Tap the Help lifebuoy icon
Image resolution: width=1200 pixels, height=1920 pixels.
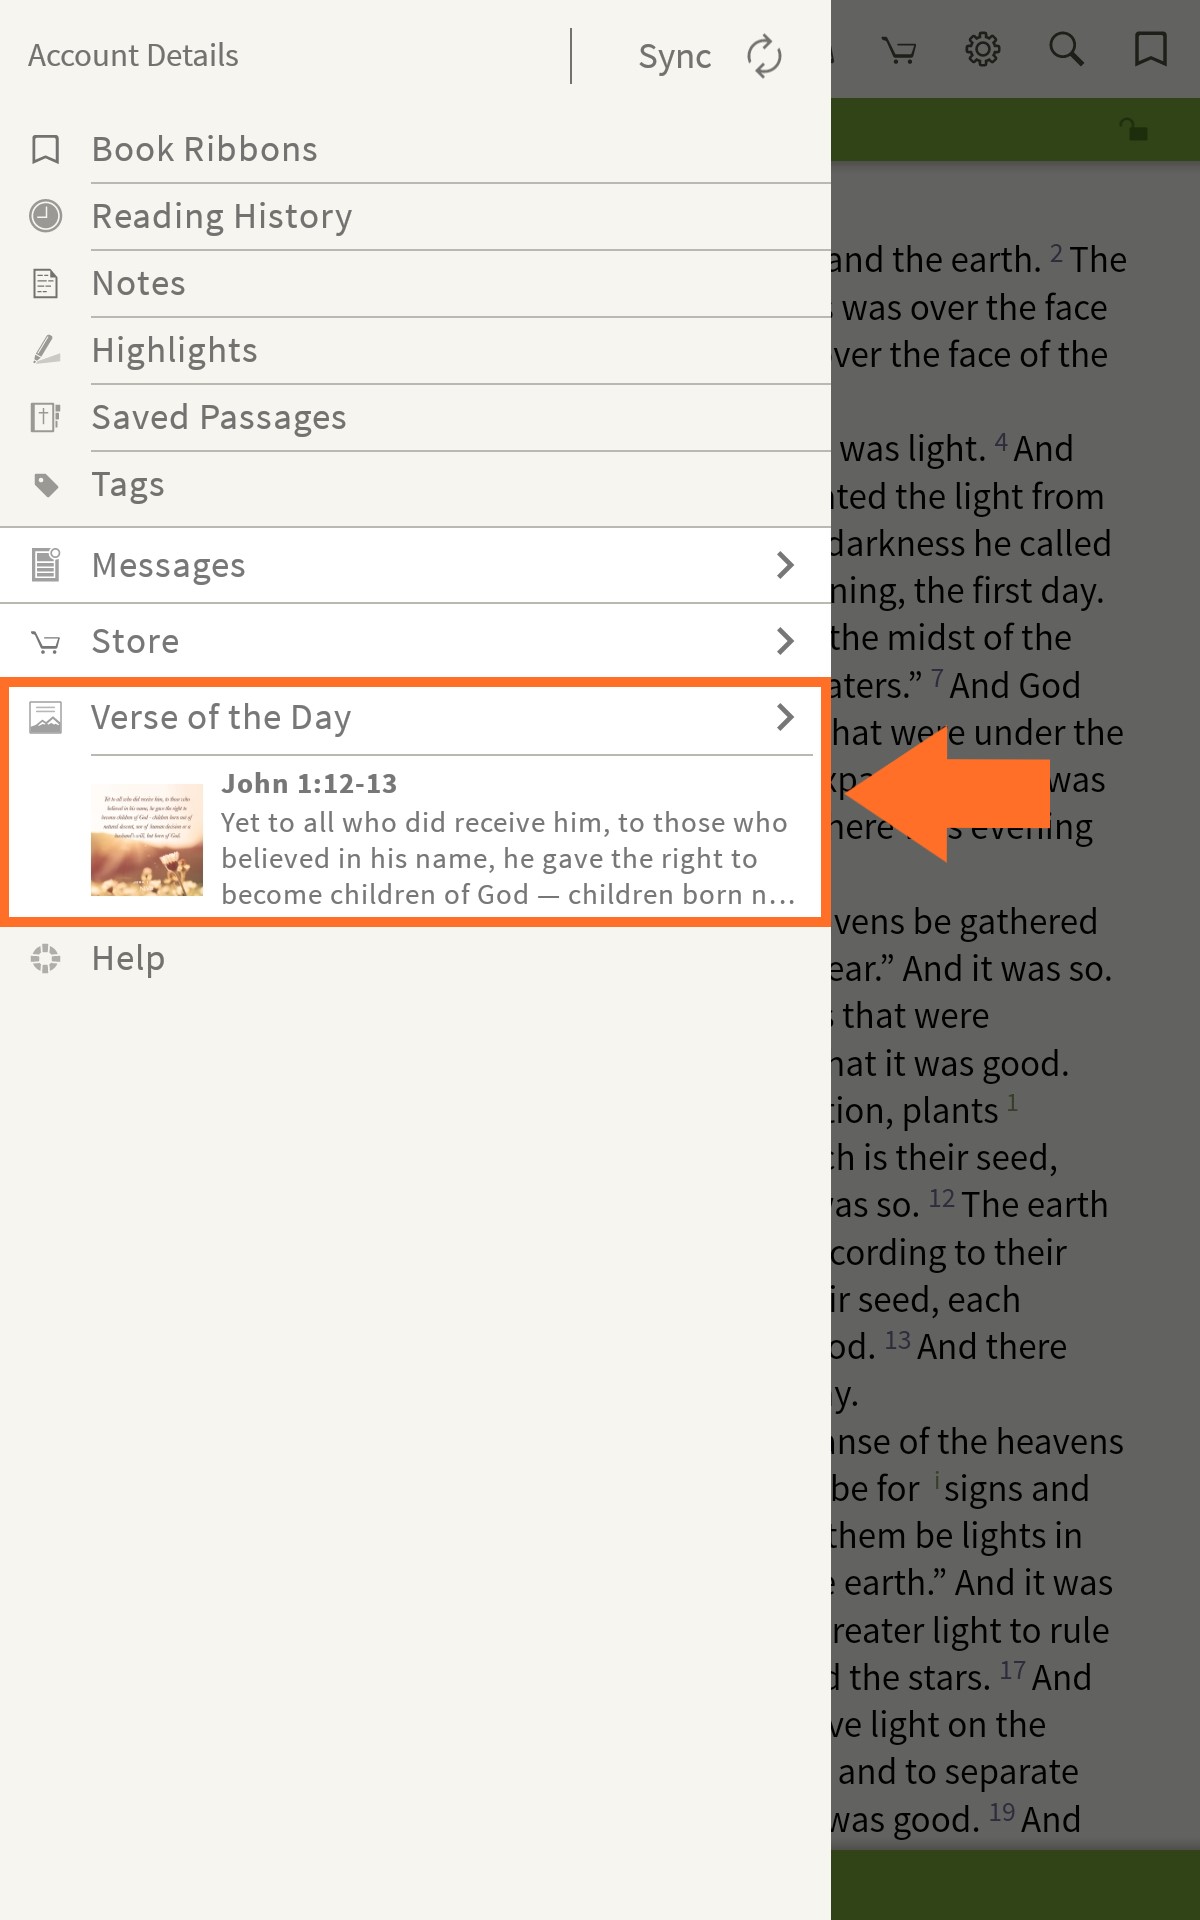[x=45, y=958]
